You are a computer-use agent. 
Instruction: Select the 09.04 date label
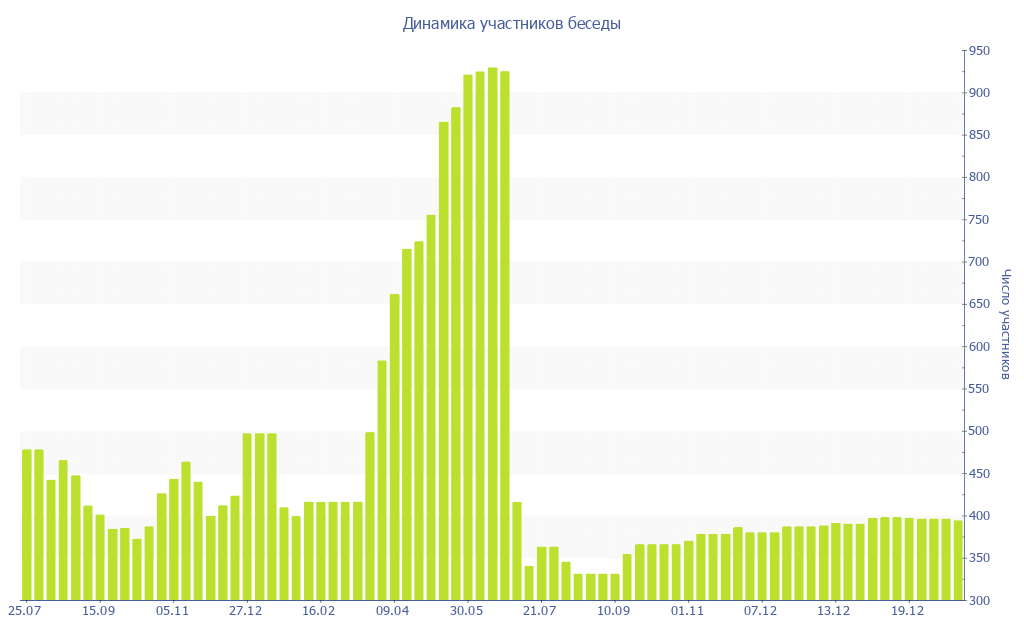click(393, 611)
